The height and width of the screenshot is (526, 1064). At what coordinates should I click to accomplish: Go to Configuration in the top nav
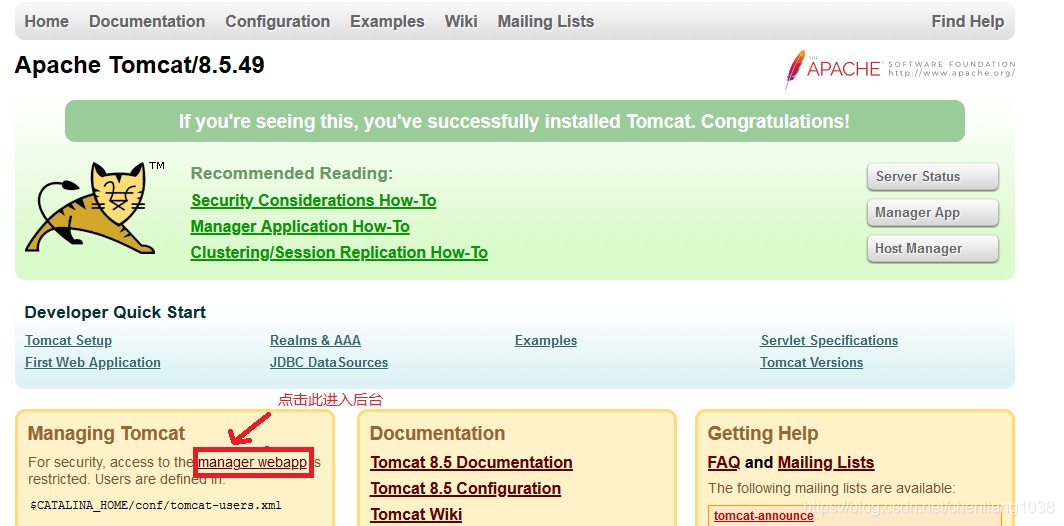[278, 22]
